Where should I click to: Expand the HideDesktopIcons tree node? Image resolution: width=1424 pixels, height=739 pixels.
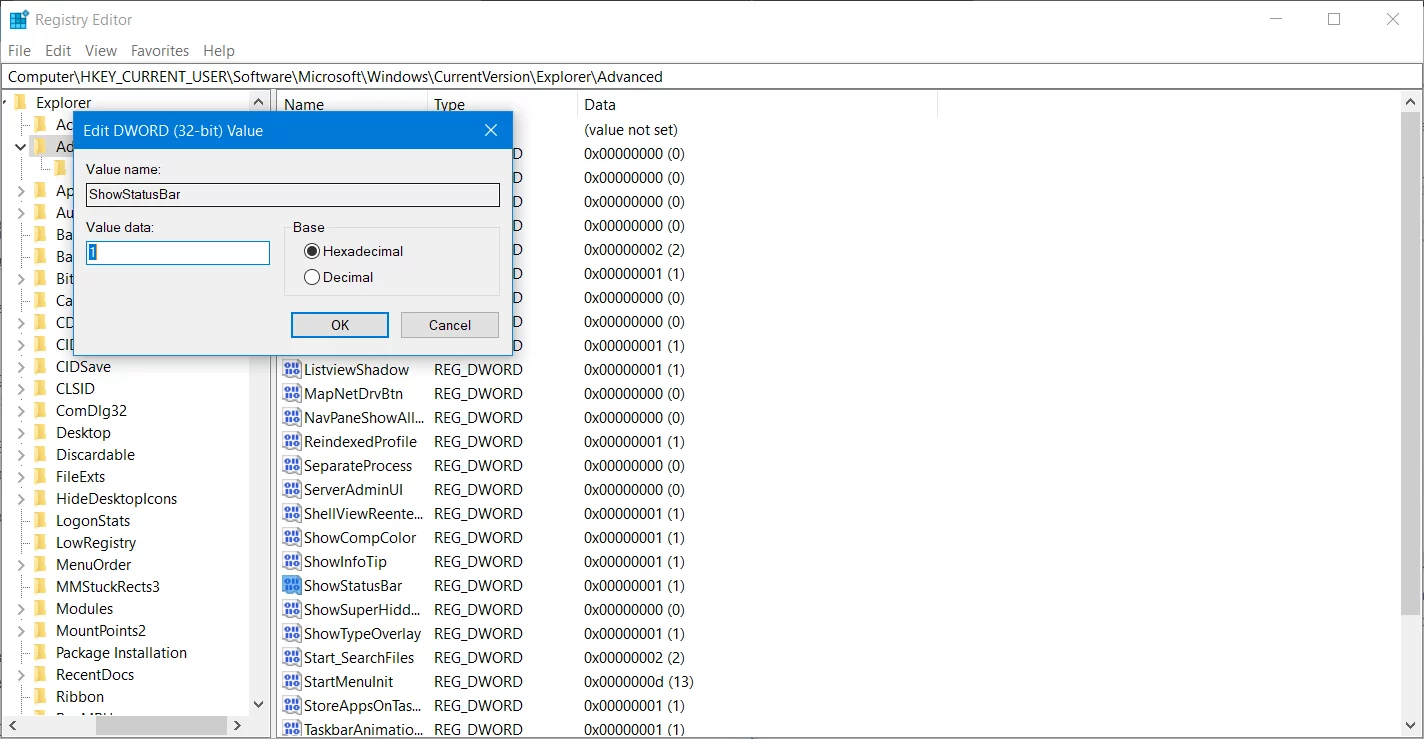point(21,499)
